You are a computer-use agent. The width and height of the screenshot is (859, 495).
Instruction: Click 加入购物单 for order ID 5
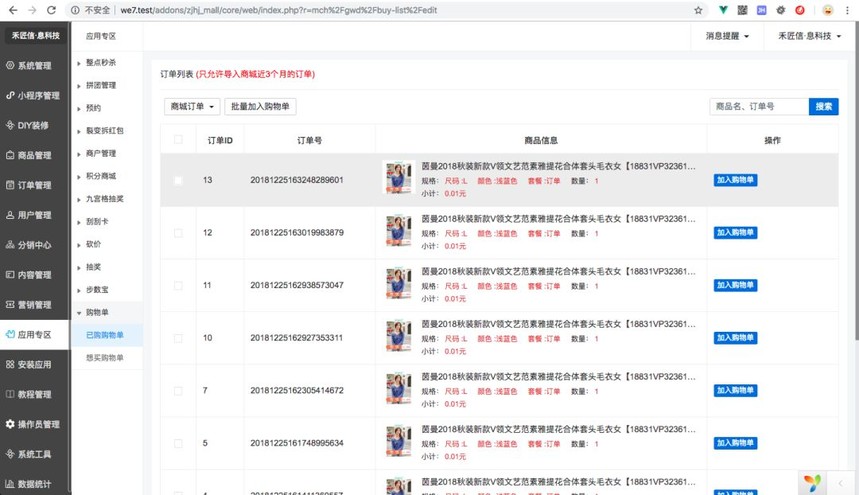click(735, 443)
